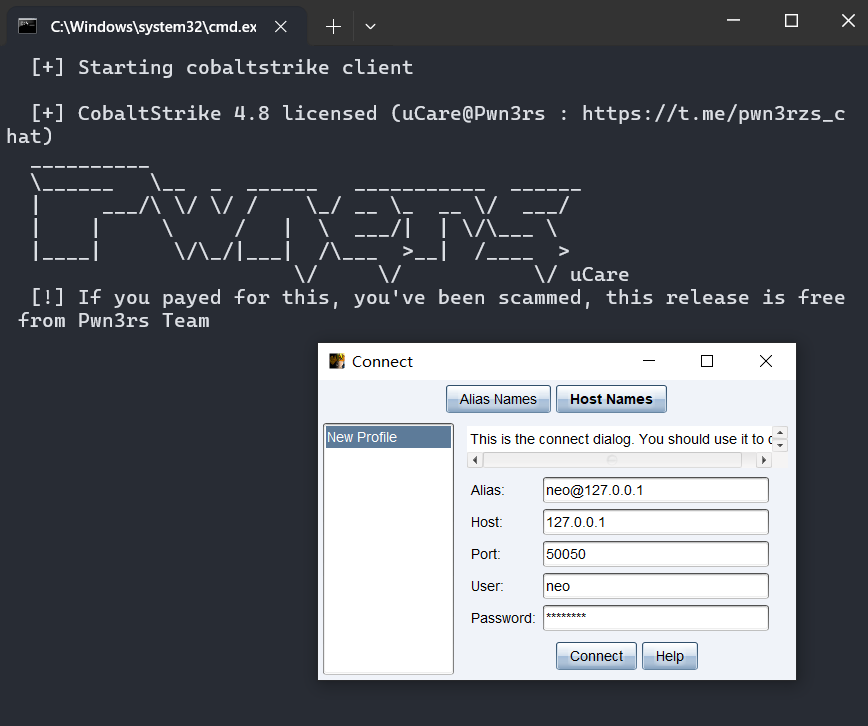Image resolution: width=868 pixels, height=726 pixels.
Task: Minimize the terminal window
Action: (733, 21)
